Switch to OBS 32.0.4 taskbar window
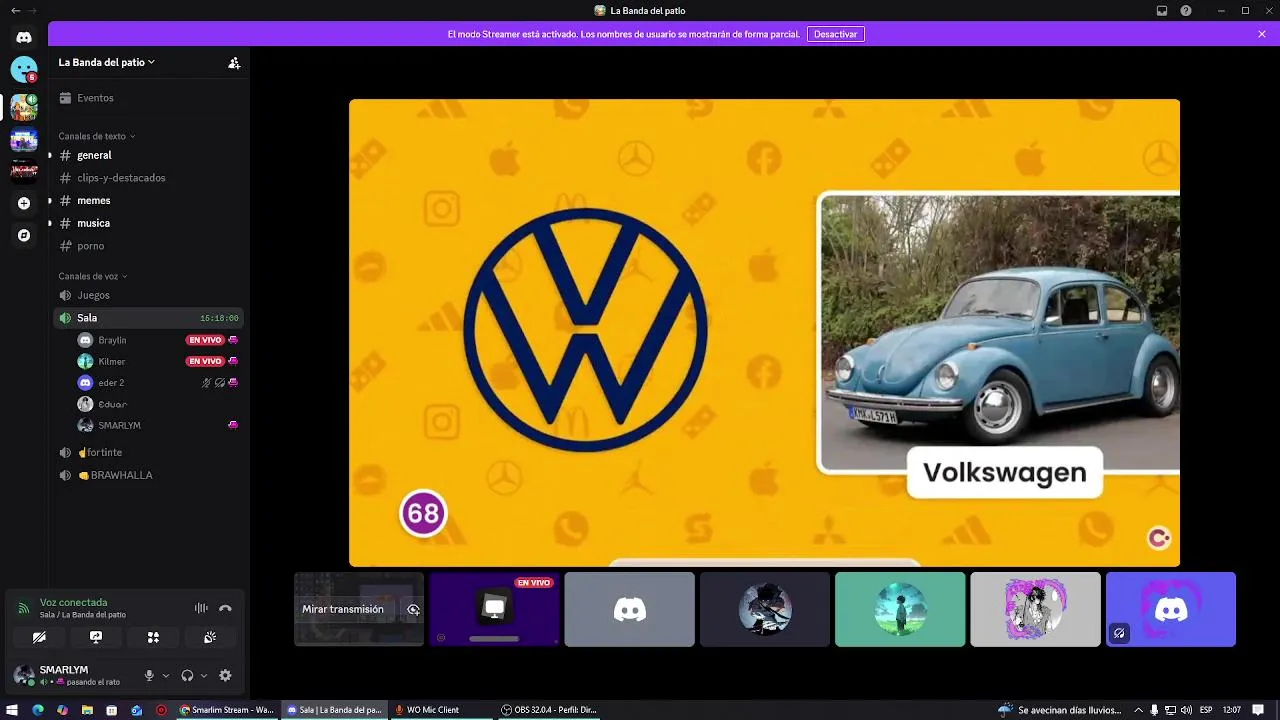 coord(549,710)
